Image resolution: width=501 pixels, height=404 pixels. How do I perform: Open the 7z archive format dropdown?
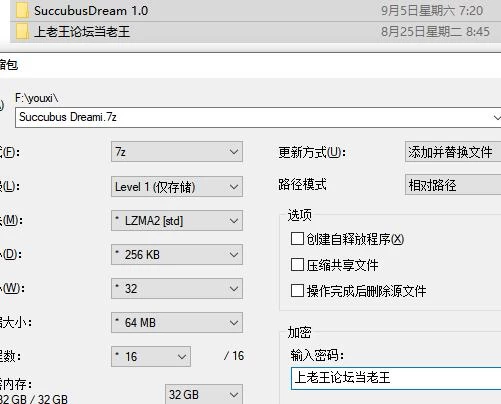[177, 152]
